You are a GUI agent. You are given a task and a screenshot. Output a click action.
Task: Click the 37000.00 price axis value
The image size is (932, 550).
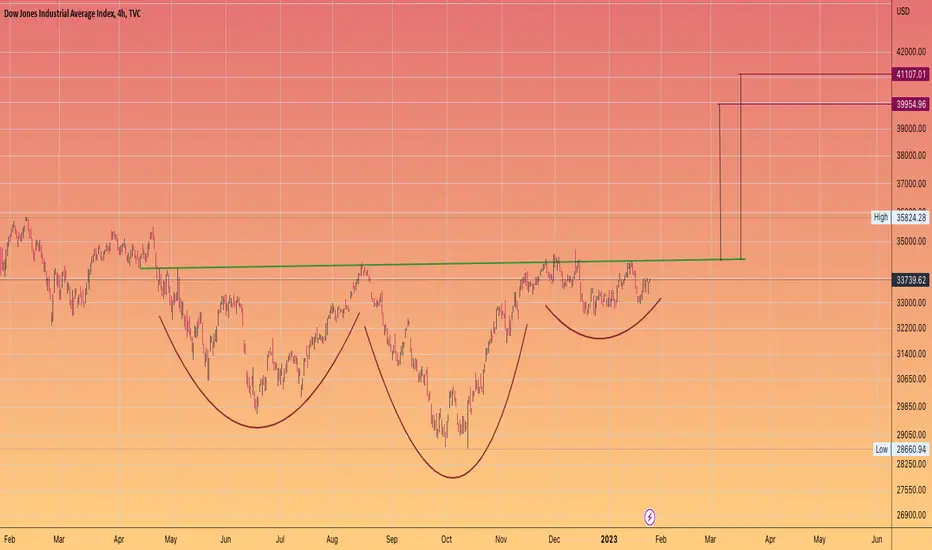coord(911,184)
